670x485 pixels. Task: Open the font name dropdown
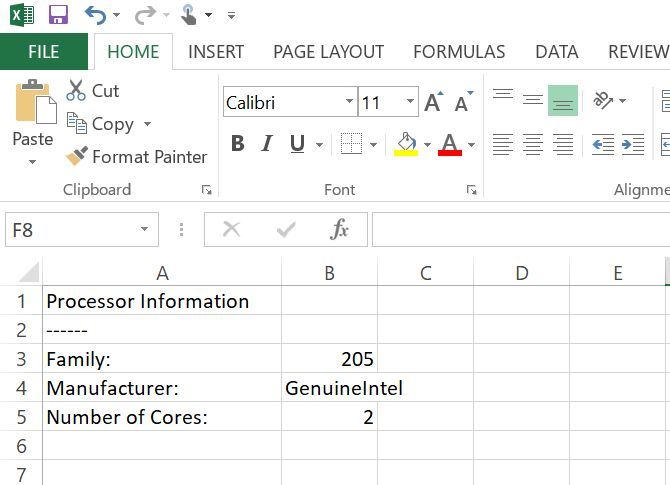[349, 102]
